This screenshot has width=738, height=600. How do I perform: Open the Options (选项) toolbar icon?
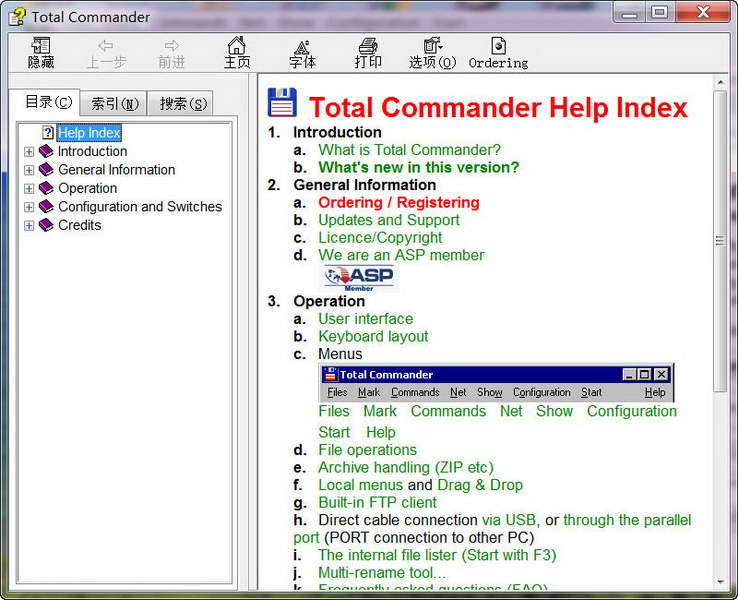point(433,46)
